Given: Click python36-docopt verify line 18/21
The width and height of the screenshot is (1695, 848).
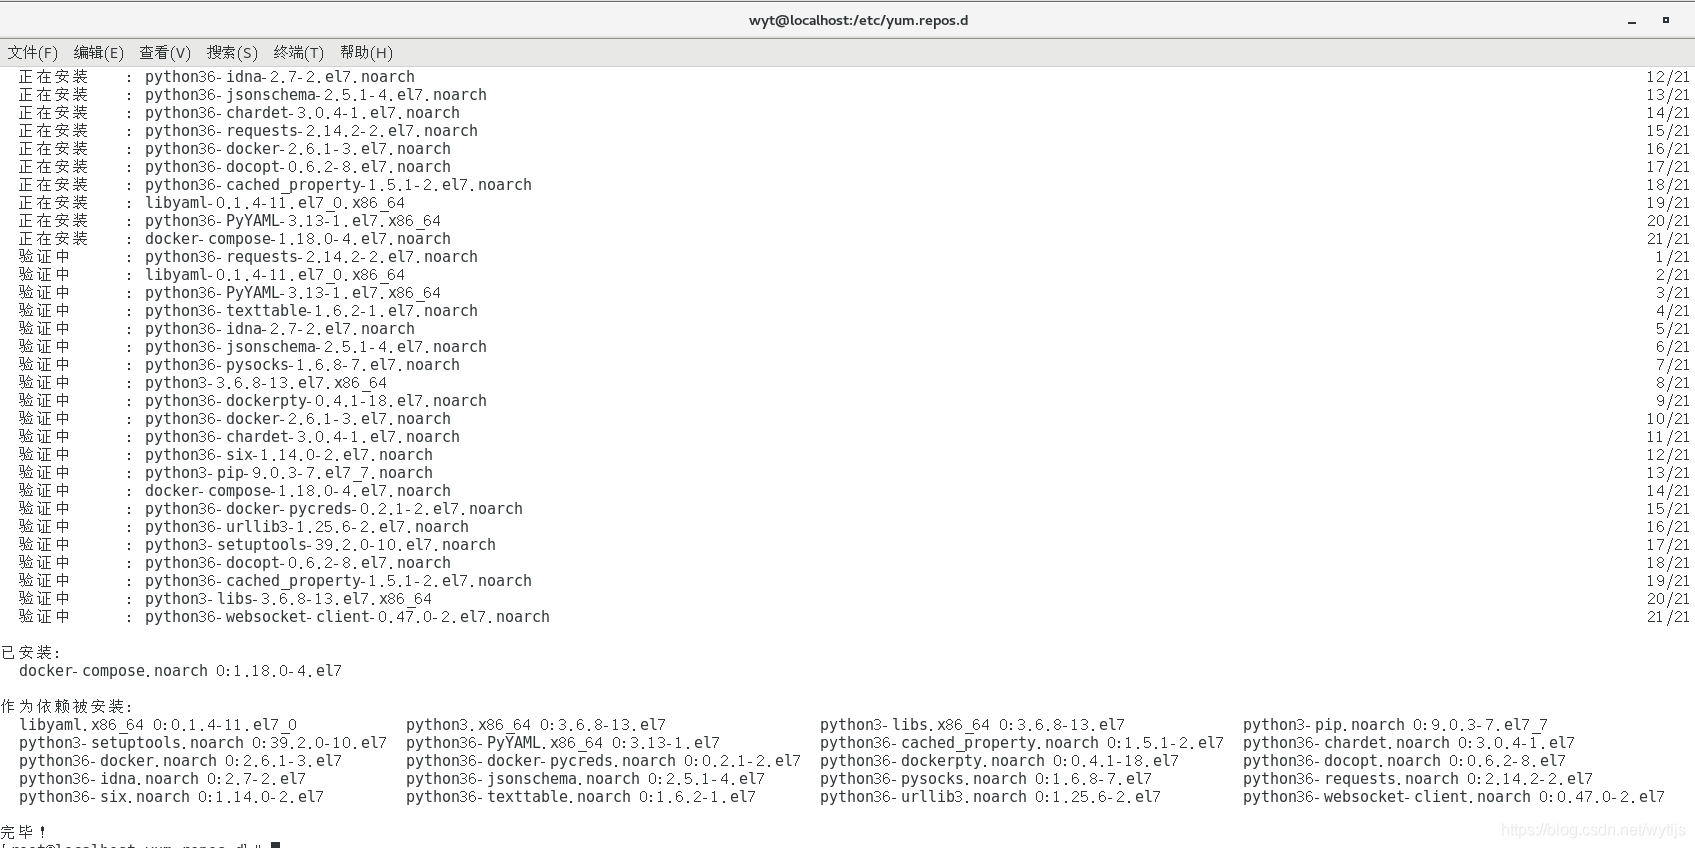Looking at the screenshot, I should (x=854, y=563).
